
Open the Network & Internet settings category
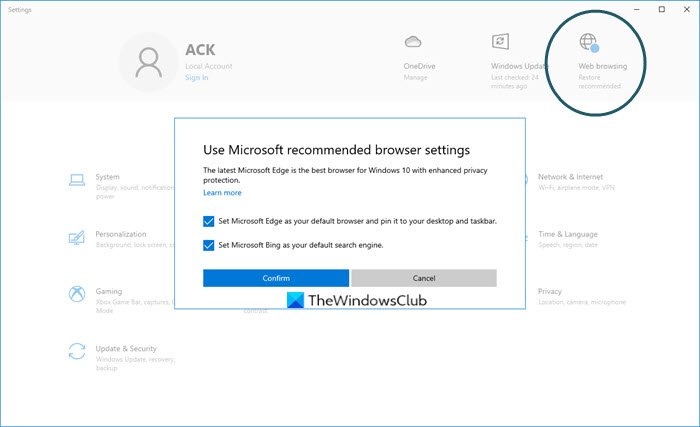(x=576, y=182)
